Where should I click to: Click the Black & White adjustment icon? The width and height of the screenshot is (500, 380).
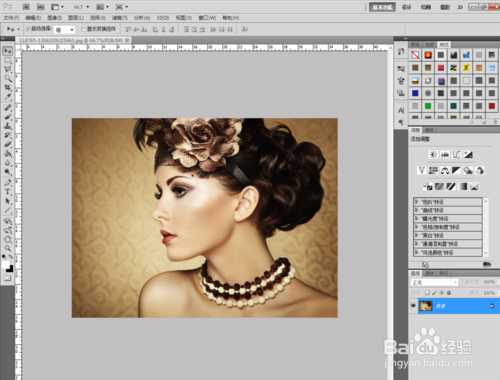(456, 171)
